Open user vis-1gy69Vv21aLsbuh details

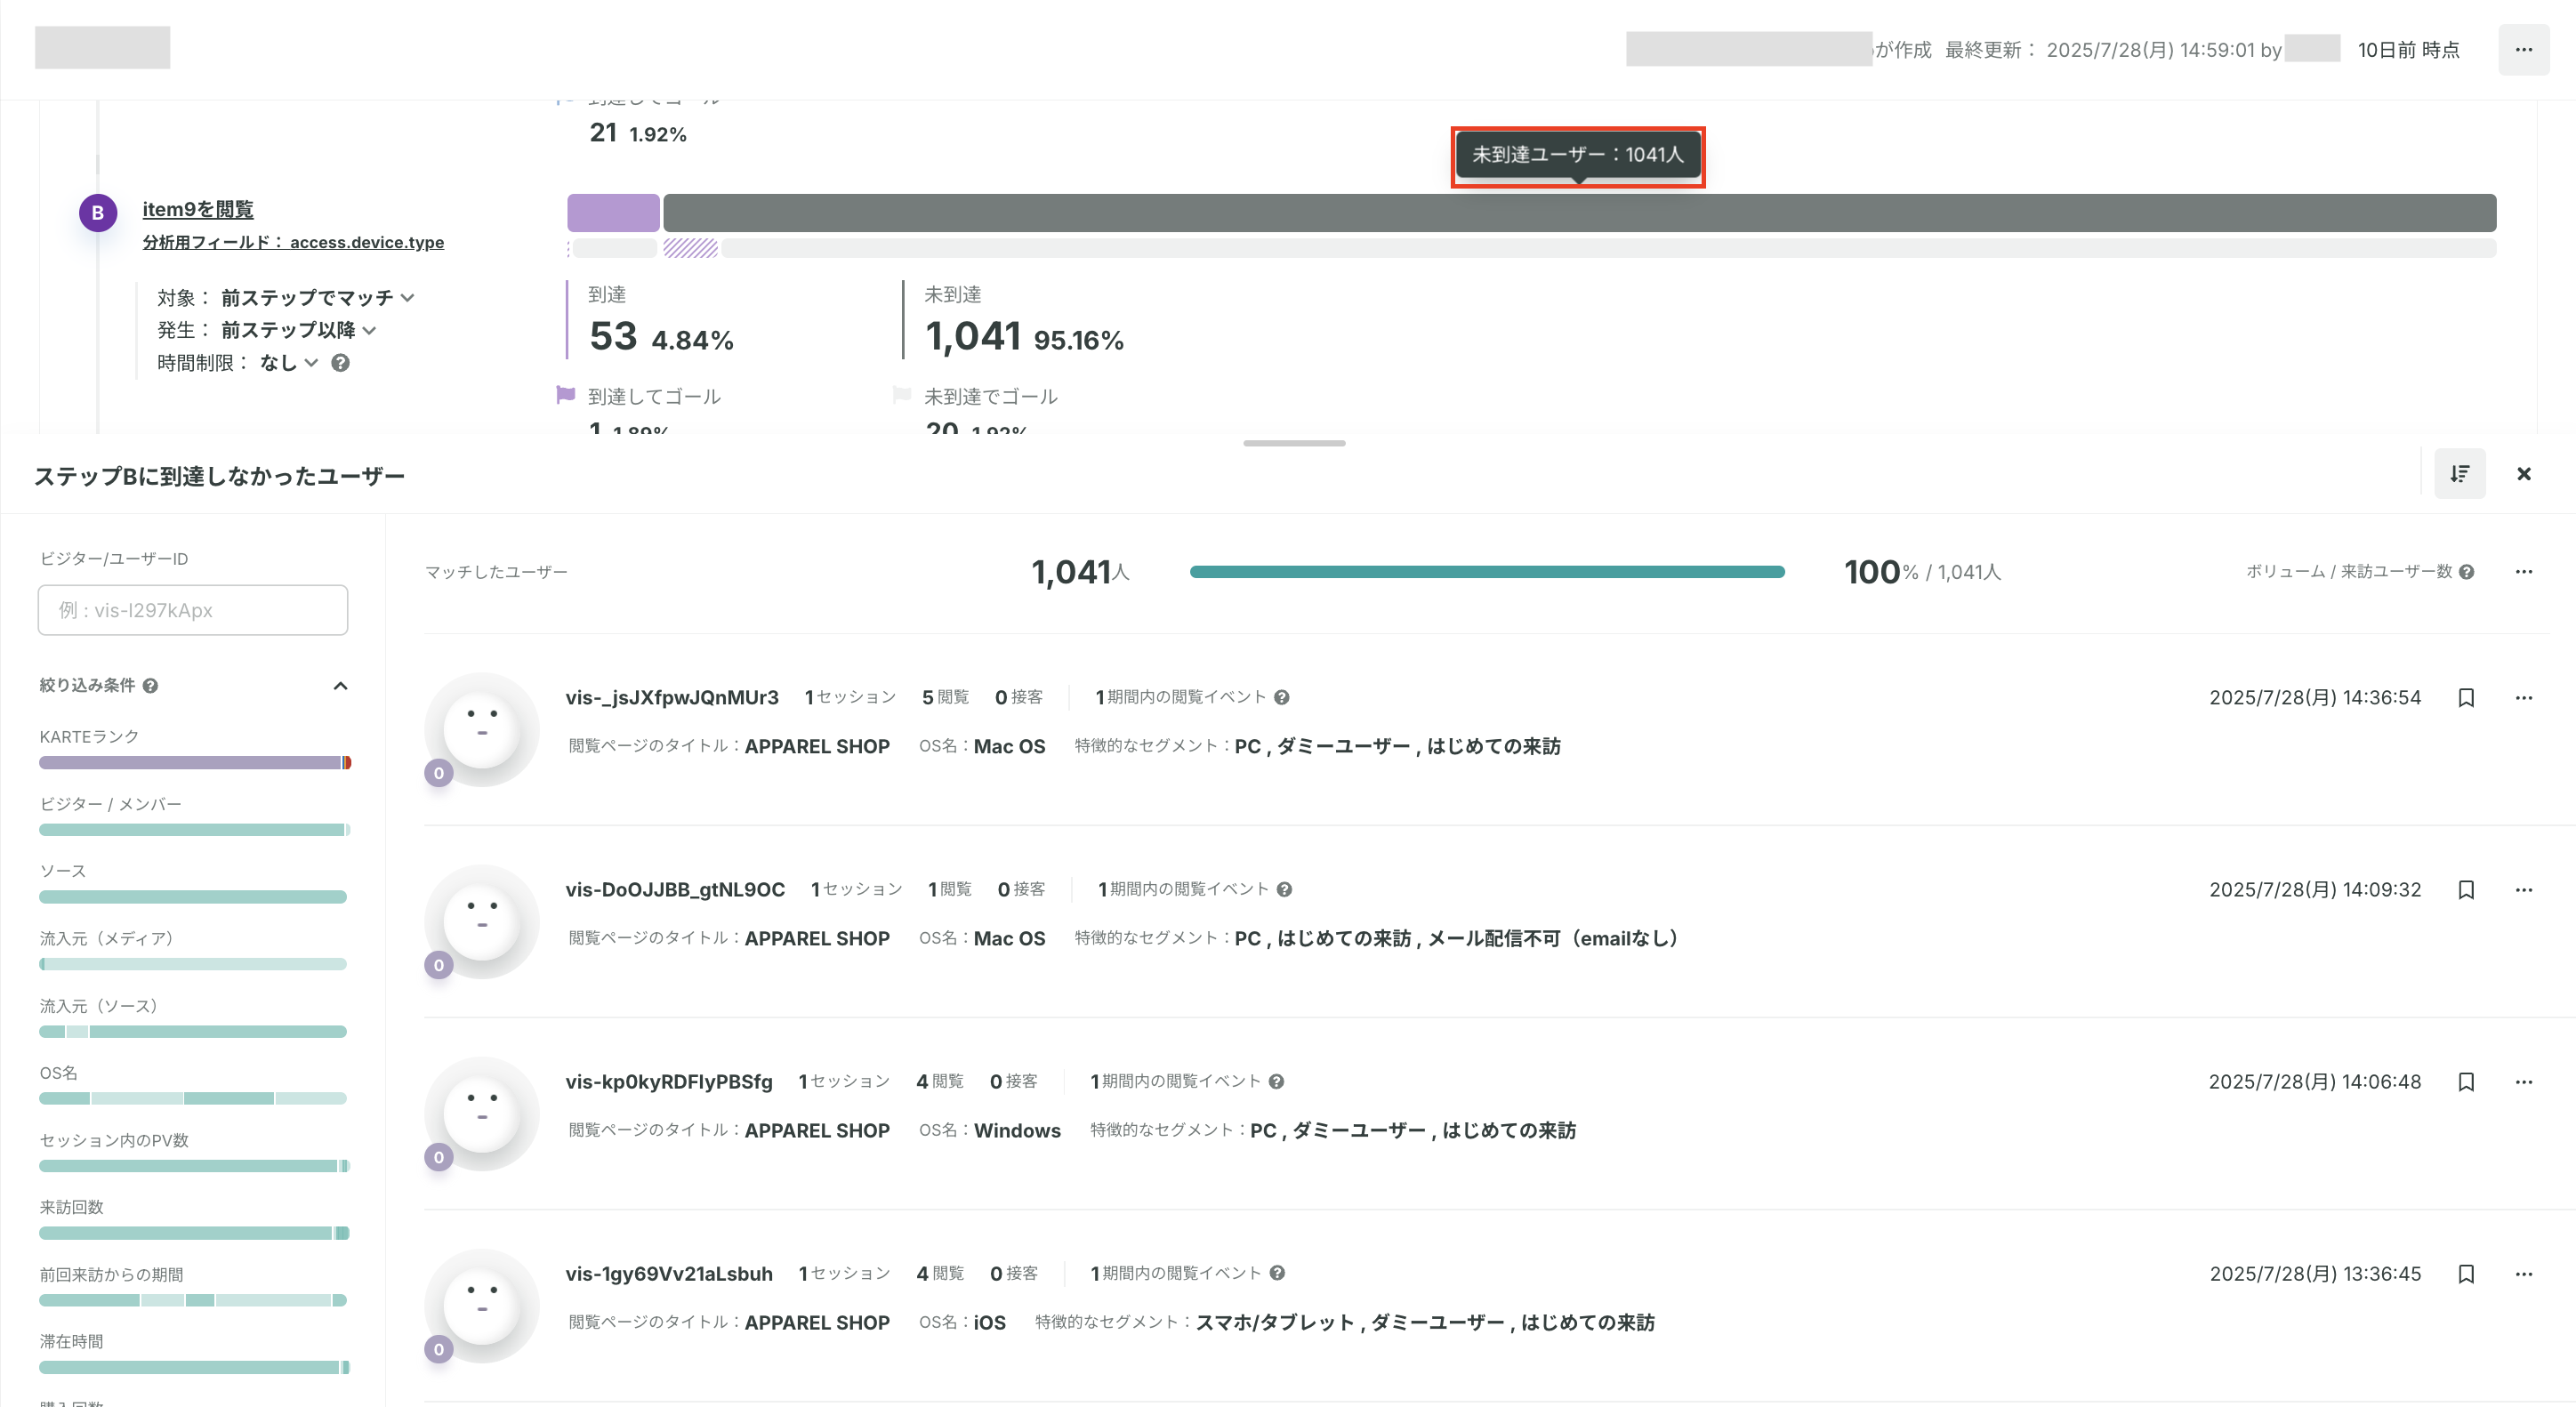tap(669, 1274)
